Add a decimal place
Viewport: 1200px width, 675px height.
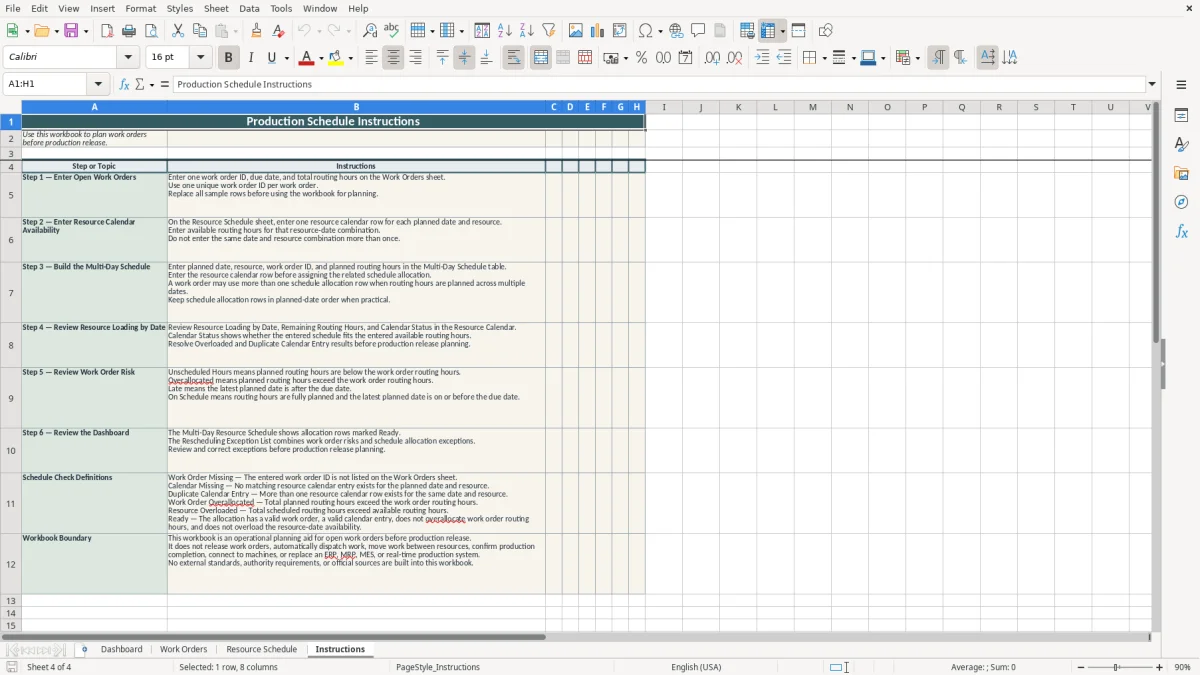[x=712, y=58]
